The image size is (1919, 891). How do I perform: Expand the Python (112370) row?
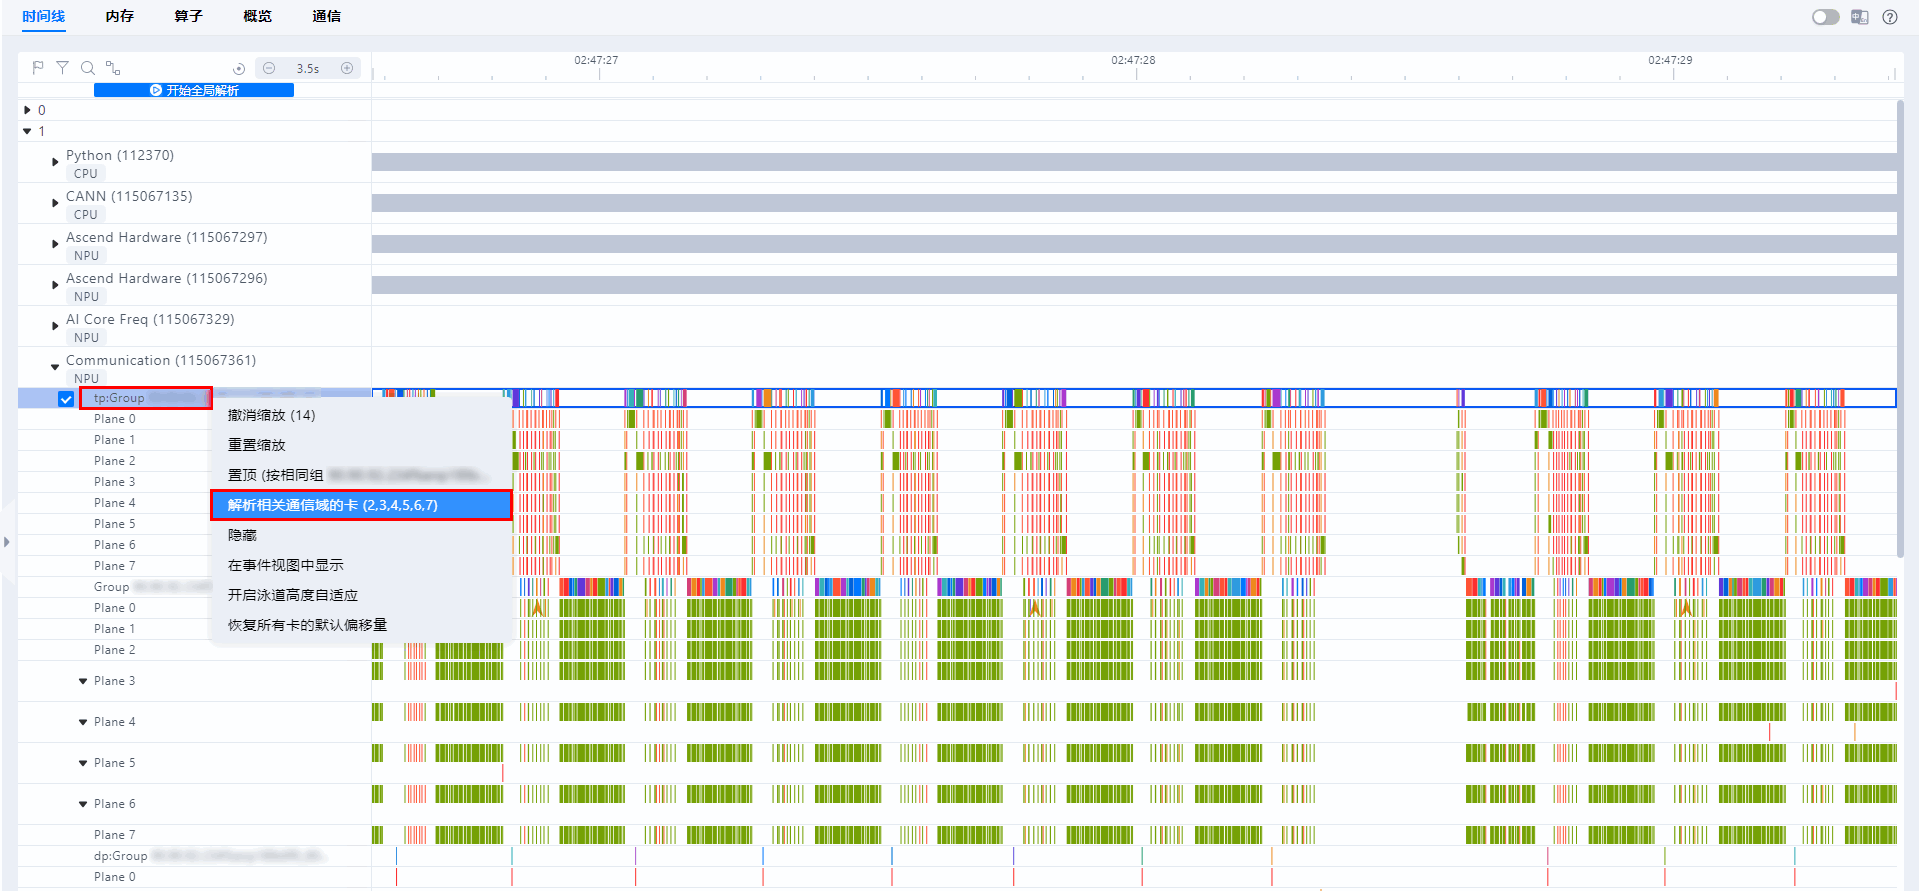click(55, 162)
